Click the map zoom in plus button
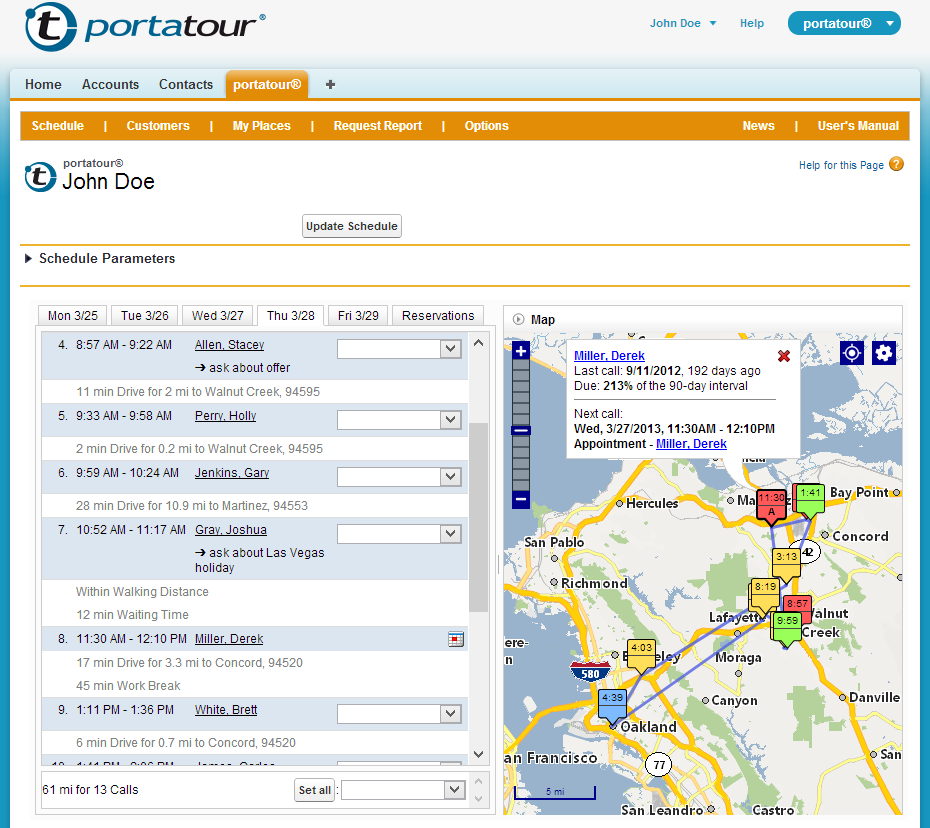 521,351
